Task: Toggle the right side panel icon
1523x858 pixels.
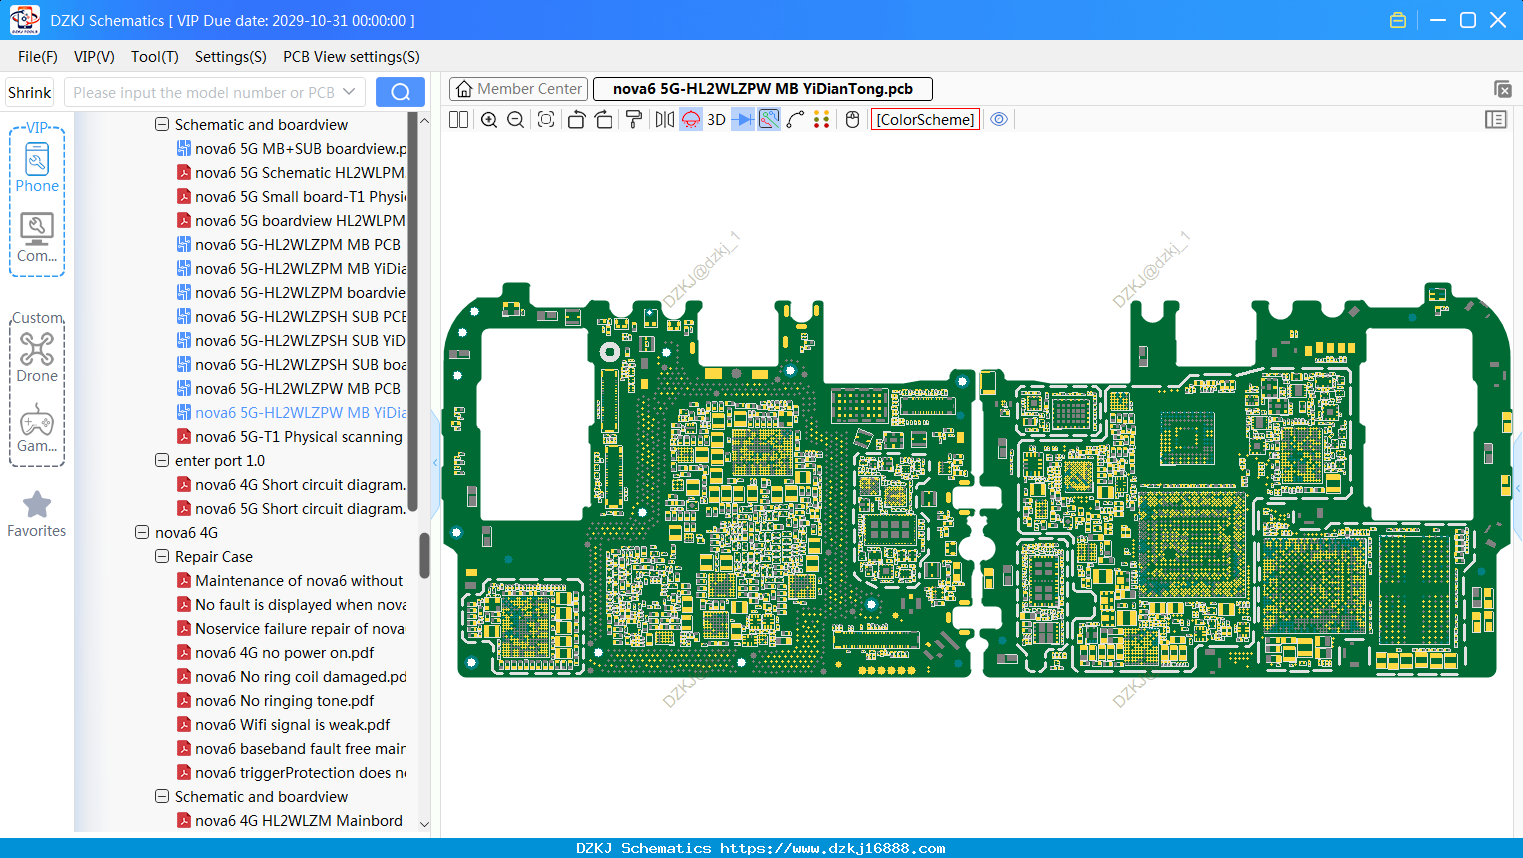Action: coord(1496,120)
